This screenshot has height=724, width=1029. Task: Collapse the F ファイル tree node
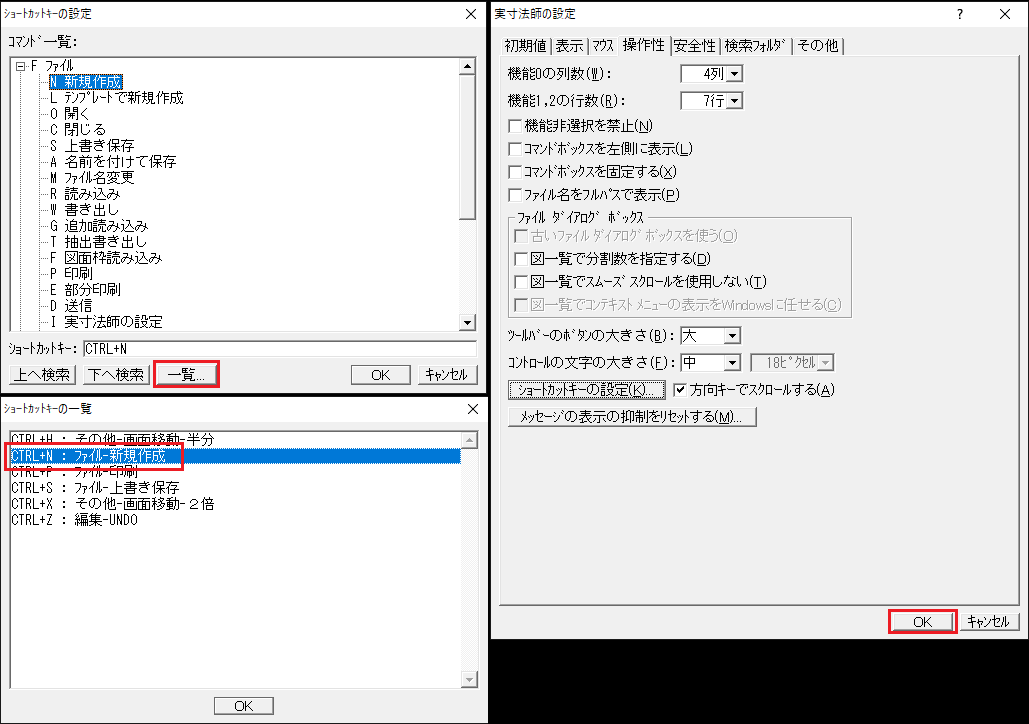tap(20, 66)
